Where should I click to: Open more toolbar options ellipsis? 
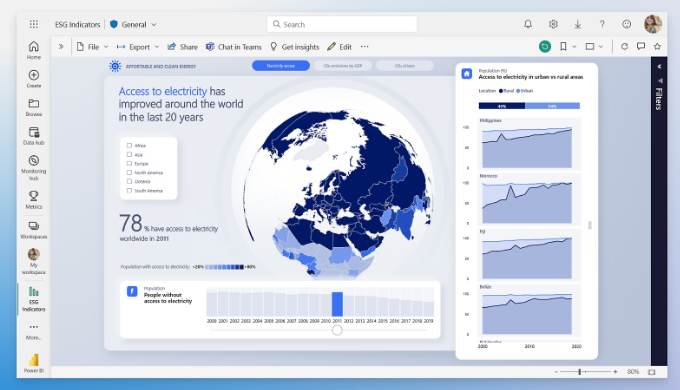(x=364, y=47)
